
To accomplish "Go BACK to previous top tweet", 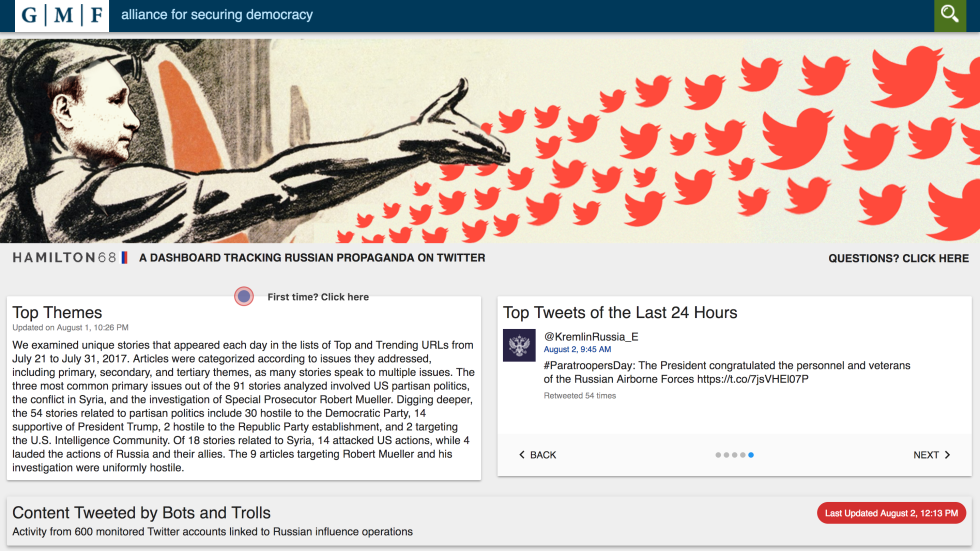I will (x=537, y=455).
